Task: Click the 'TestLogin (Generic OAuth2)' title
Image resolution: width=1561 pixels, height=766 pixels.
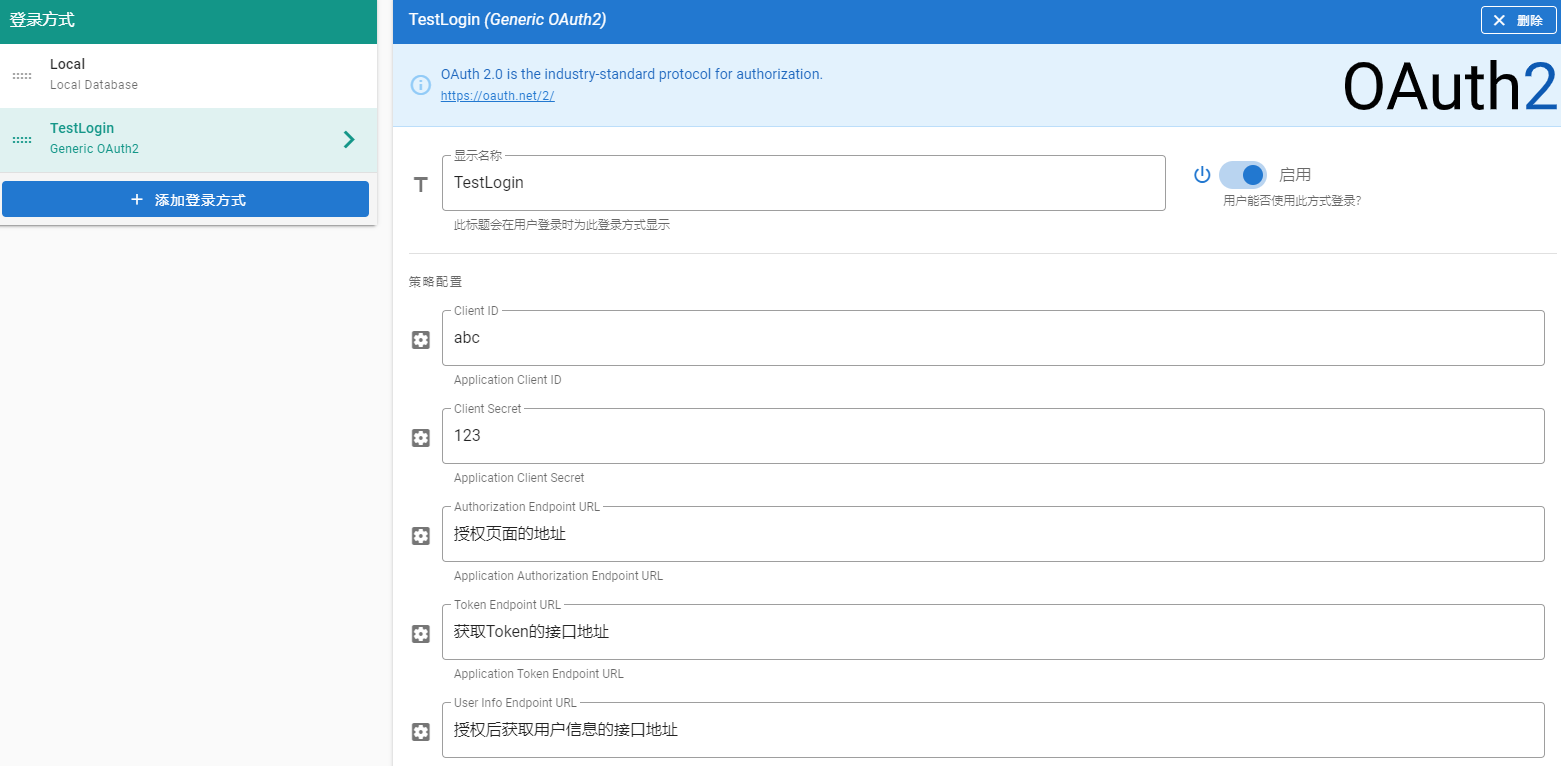Action: coord(507,20)
